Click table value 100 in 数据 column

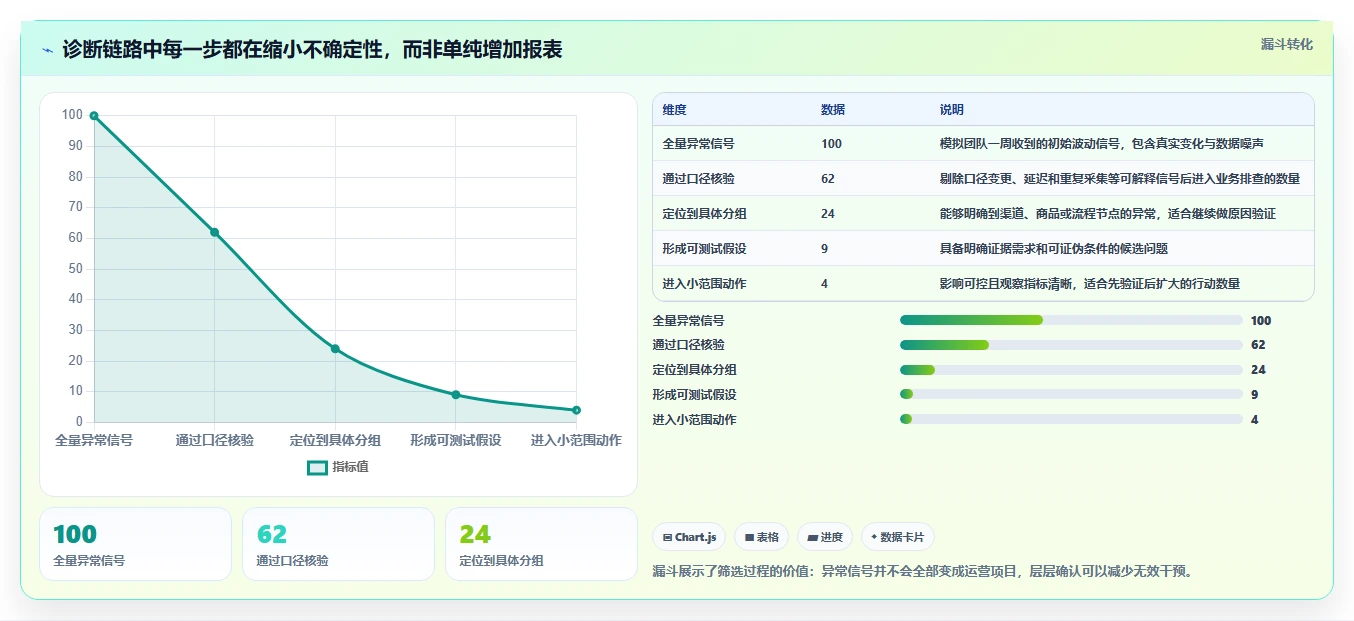831,144
